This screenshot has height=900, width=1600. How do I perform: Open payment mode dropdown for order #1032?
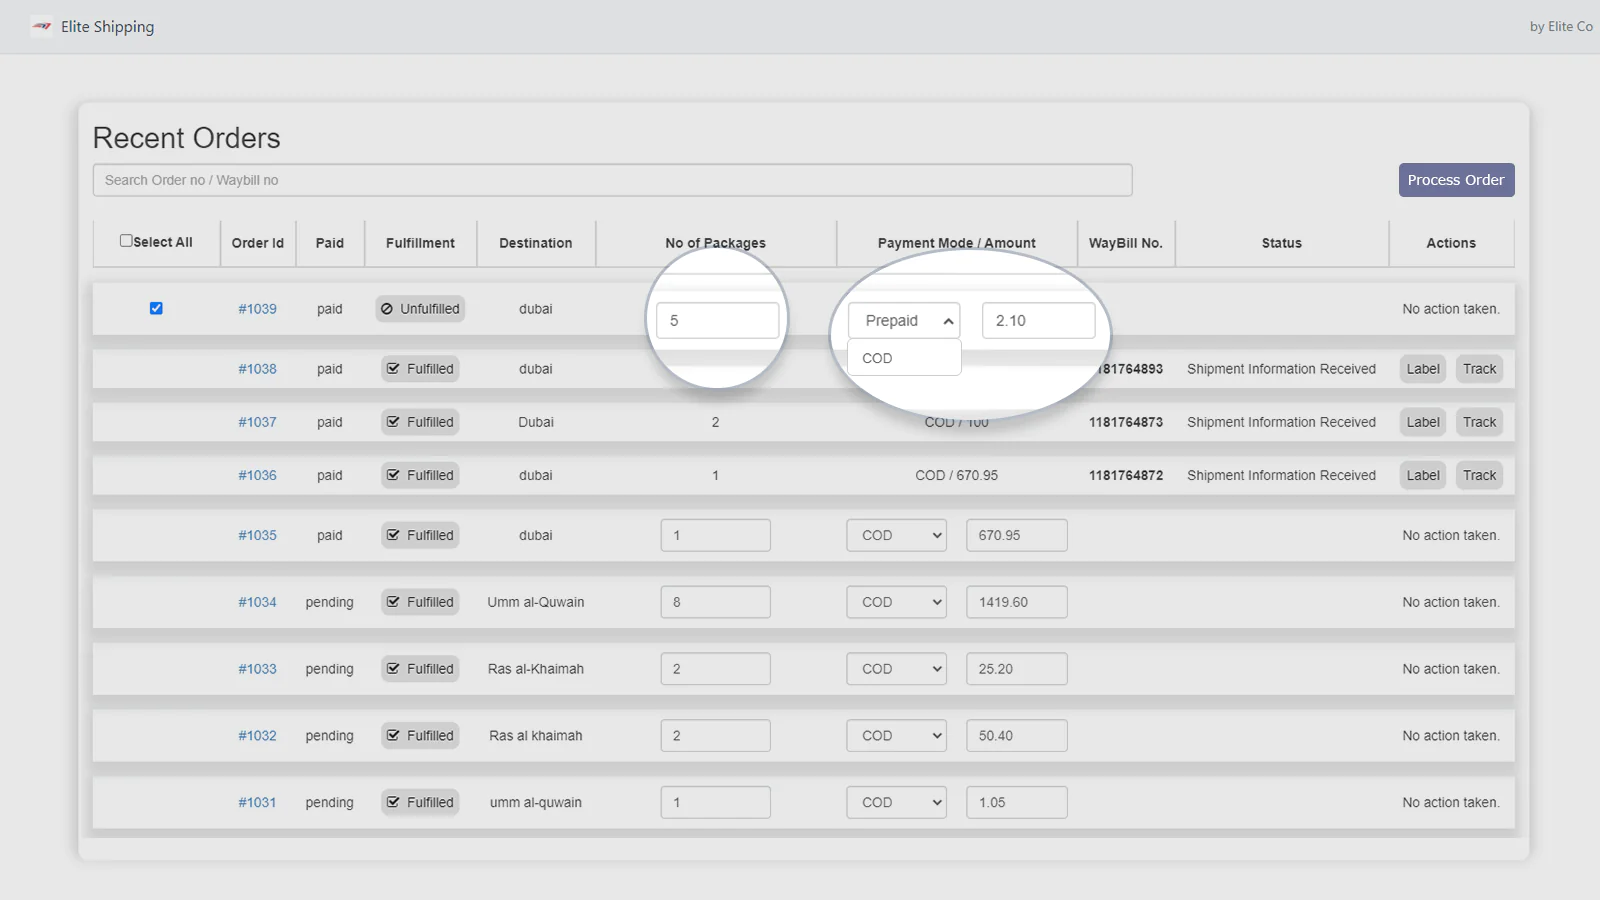896,735
